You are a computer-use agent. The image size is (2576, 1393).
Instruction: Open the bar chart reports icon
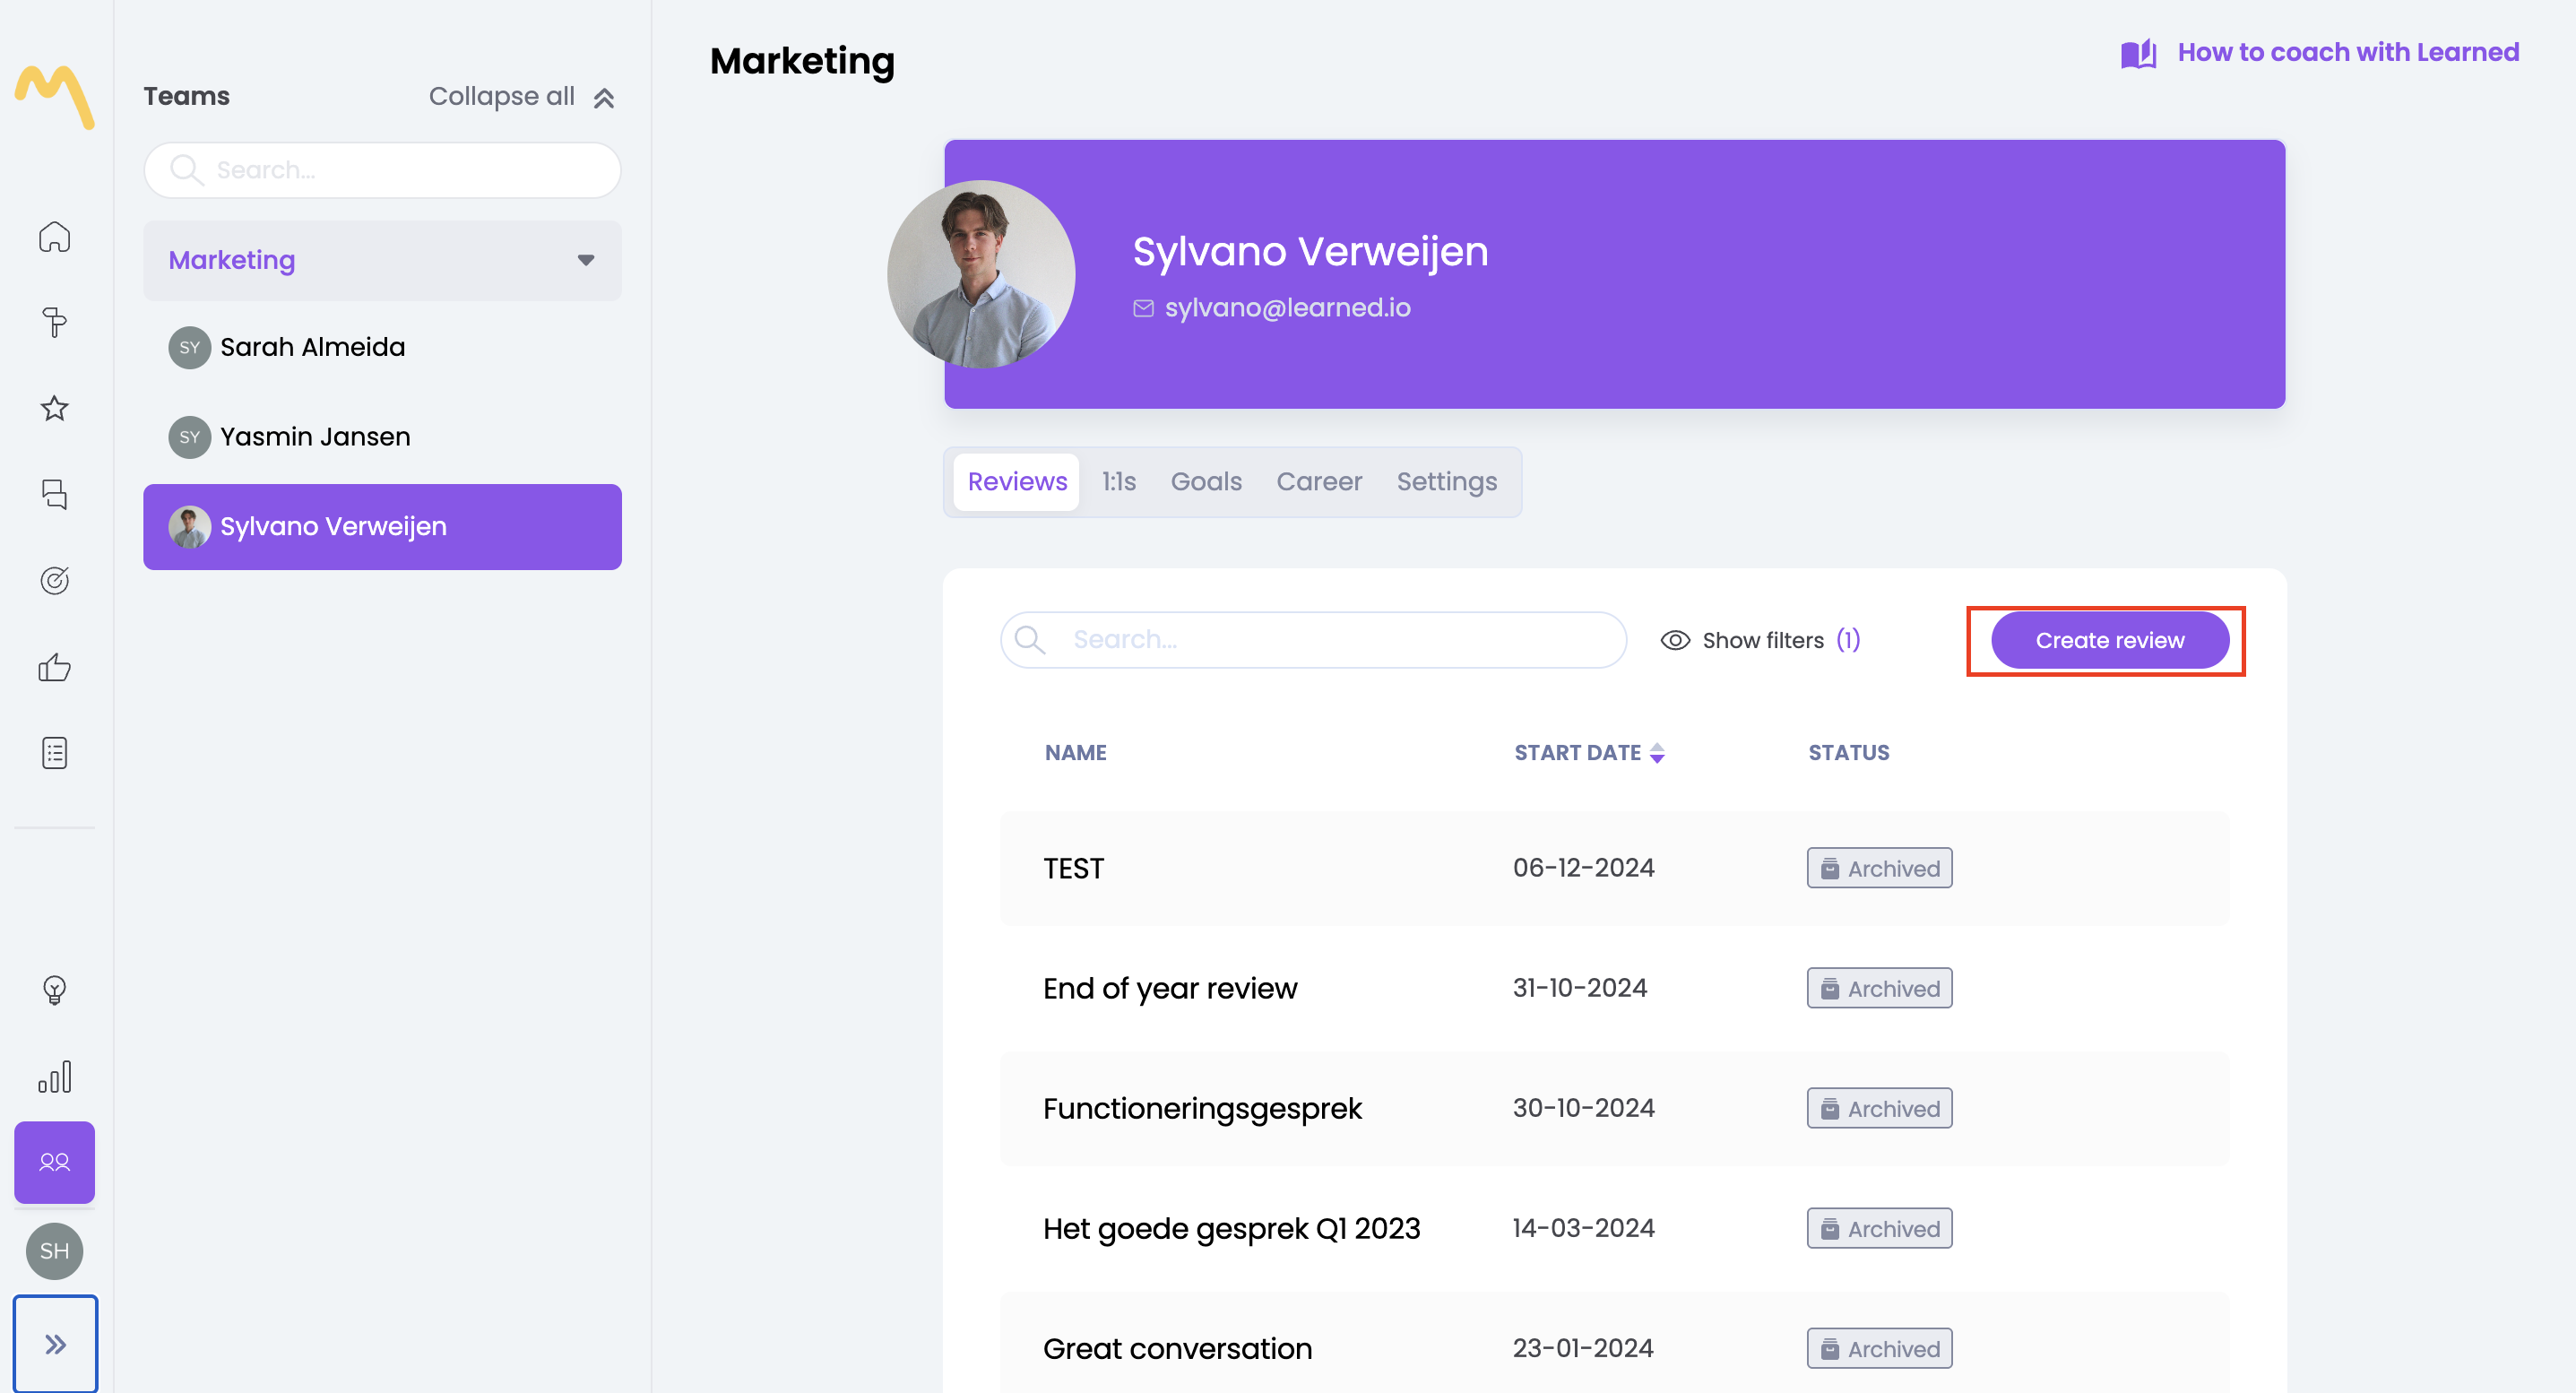tap(54, 1076)
